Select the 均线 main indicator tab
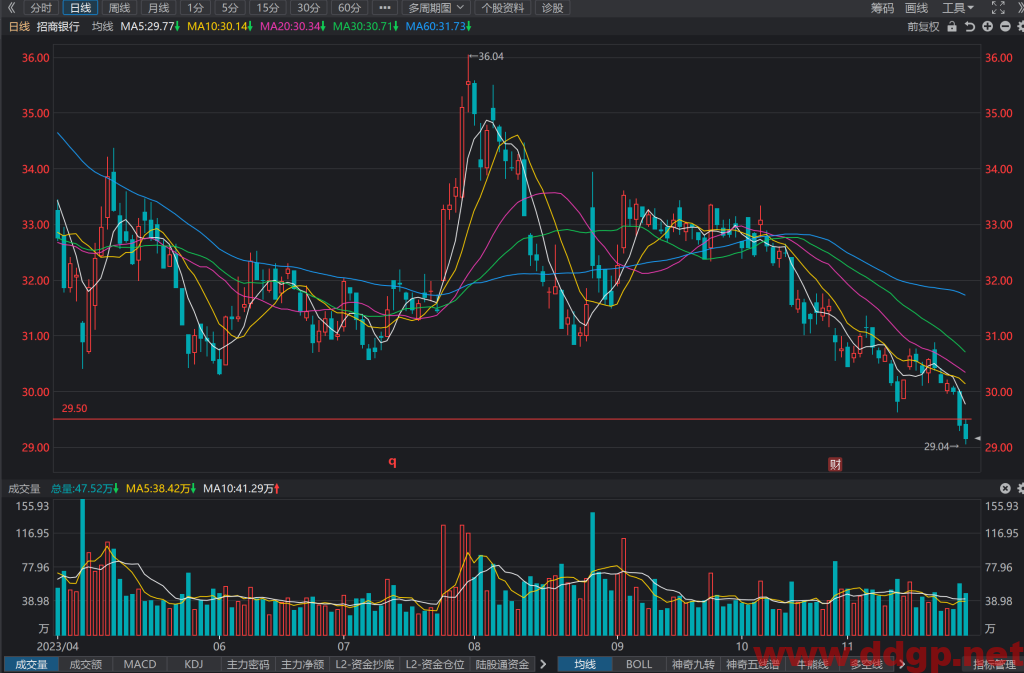Image resolution: width=1024 pixels, height=673 pixels. point(585,665)
